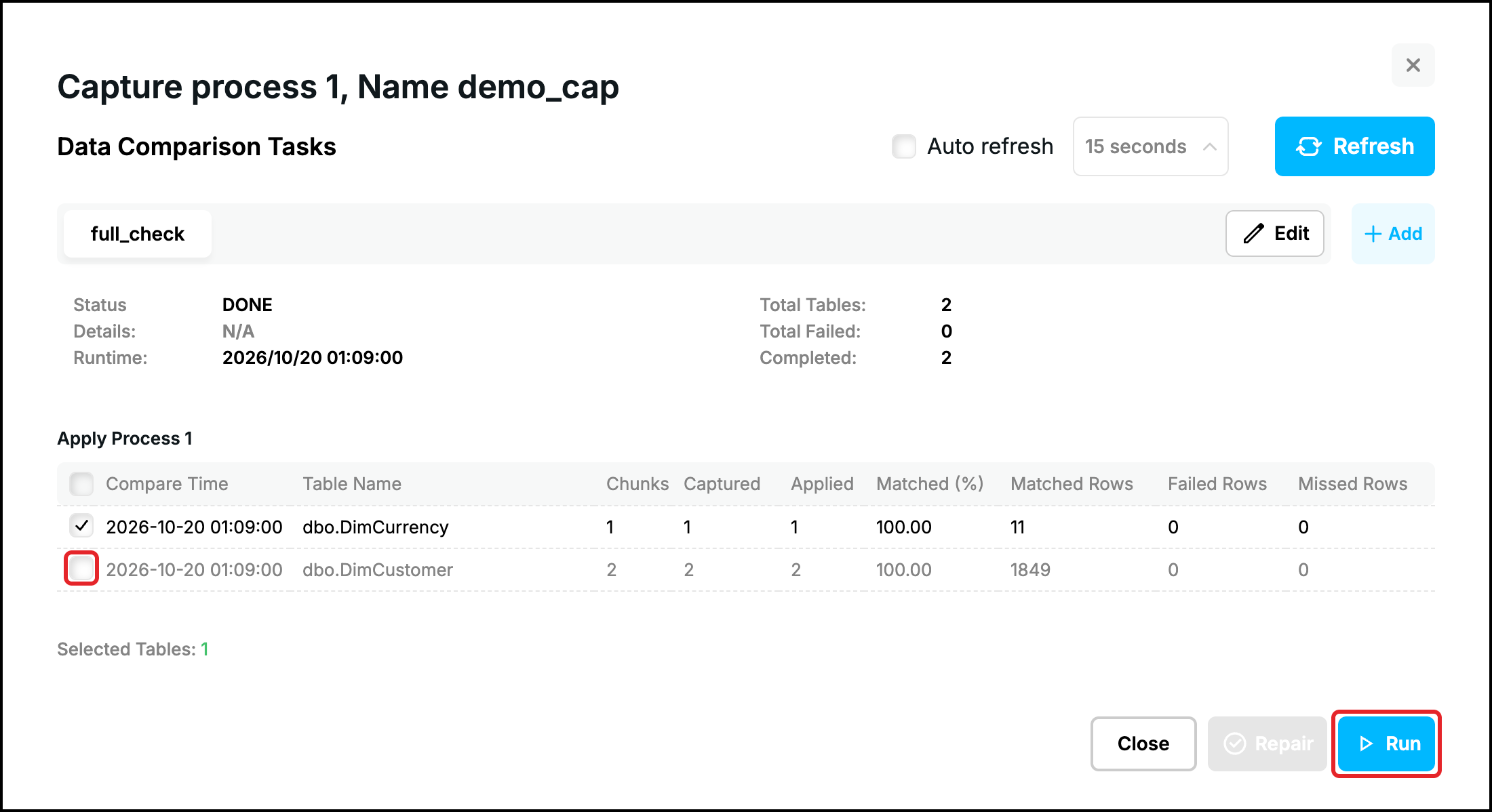Click the 100.00 matched percent for dbo.DimCustomer
This screenshot has height=812, width=1492.
click(x=904, y=570)
